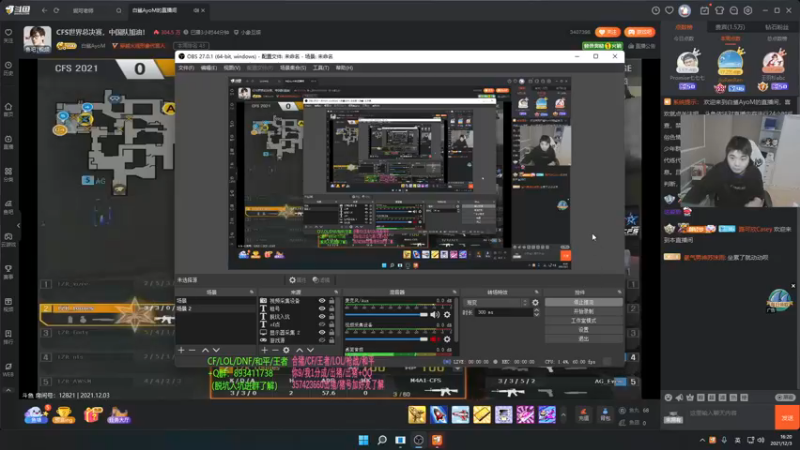Image resolution: width=800 pixels, height=450 pixels.
Task: Open OBS View menu
Action: tap(231, 68)
